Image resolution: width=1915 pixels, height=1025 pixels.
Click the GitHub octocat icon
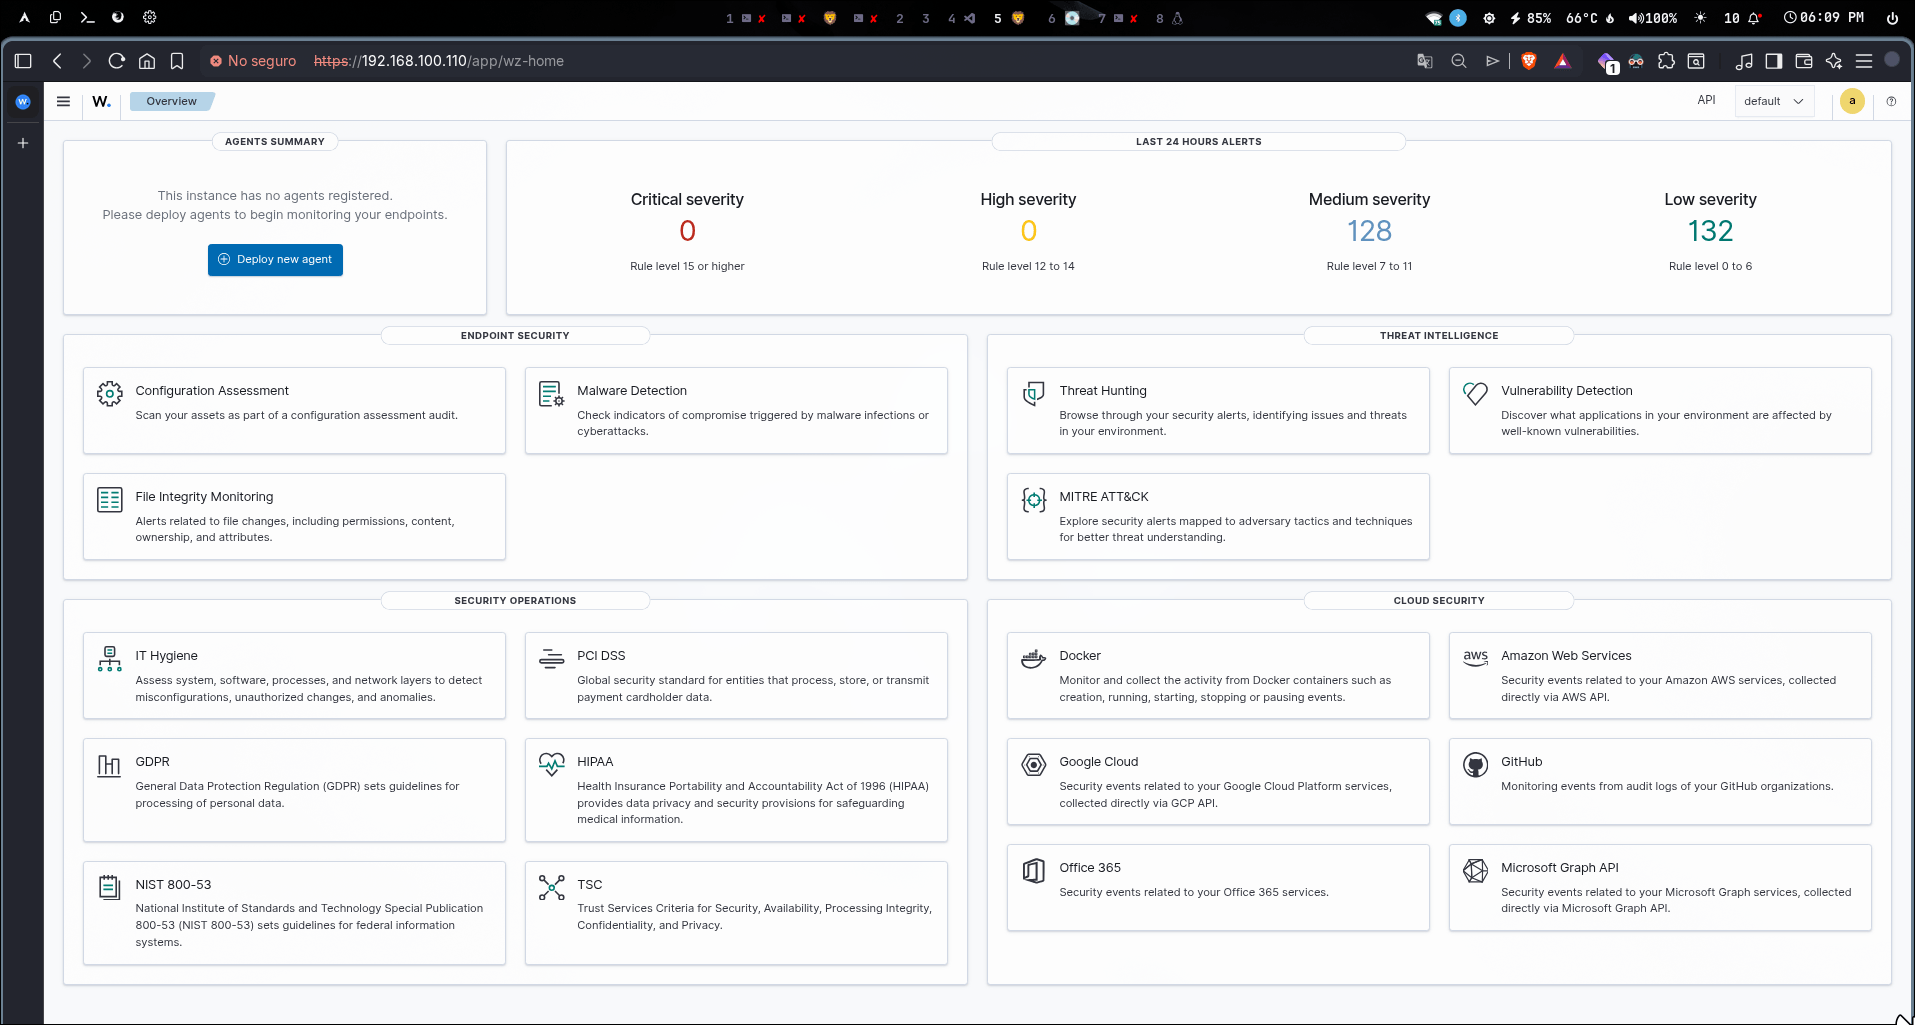point(1475,765)
